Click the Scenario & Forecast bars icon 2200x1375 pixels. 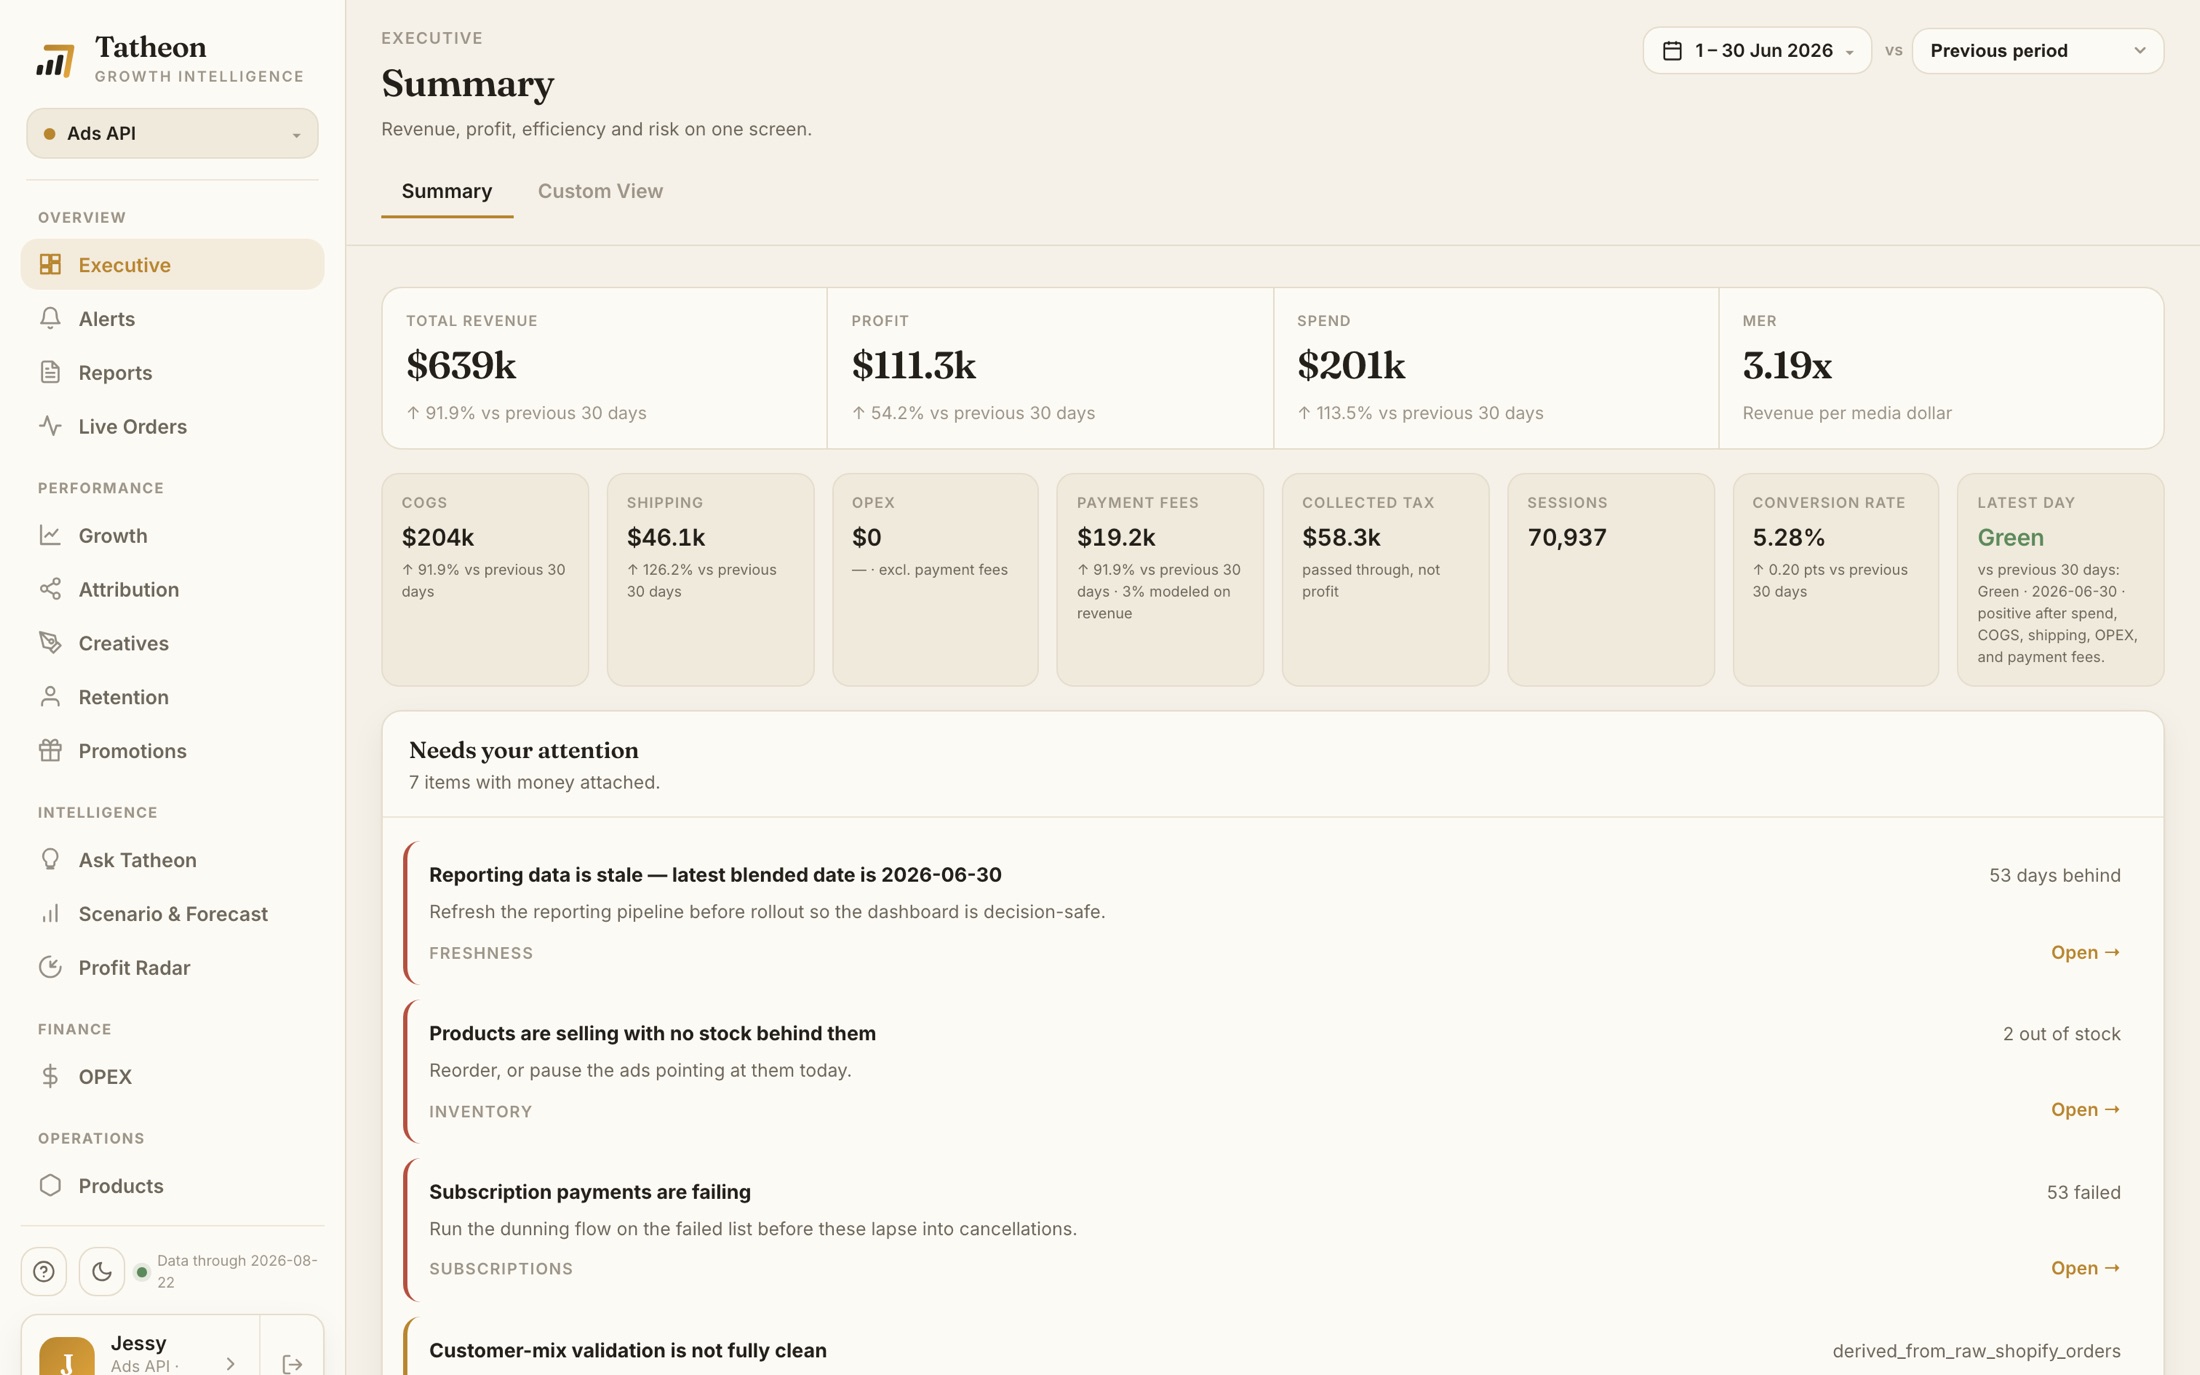50,913
